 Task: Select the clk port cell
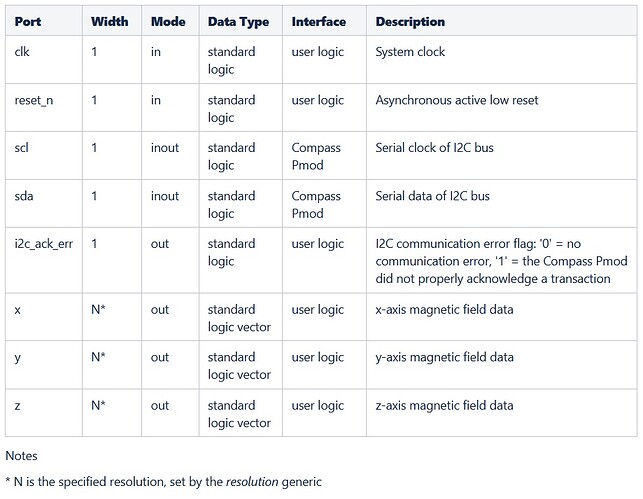[22, 52]
